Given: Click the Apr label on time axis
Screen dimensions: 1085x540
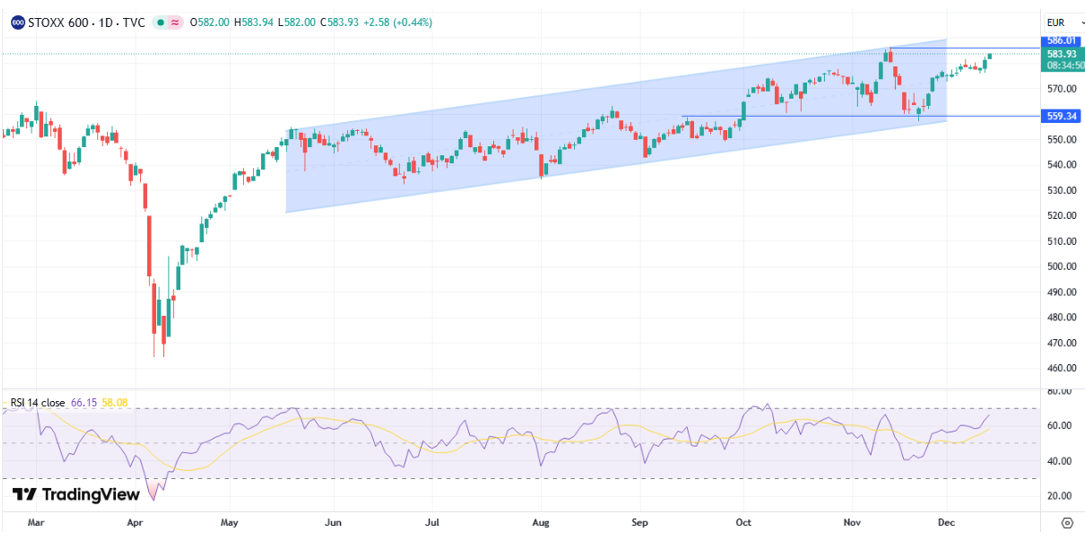Looking at the screenshot, I should 137,522.
